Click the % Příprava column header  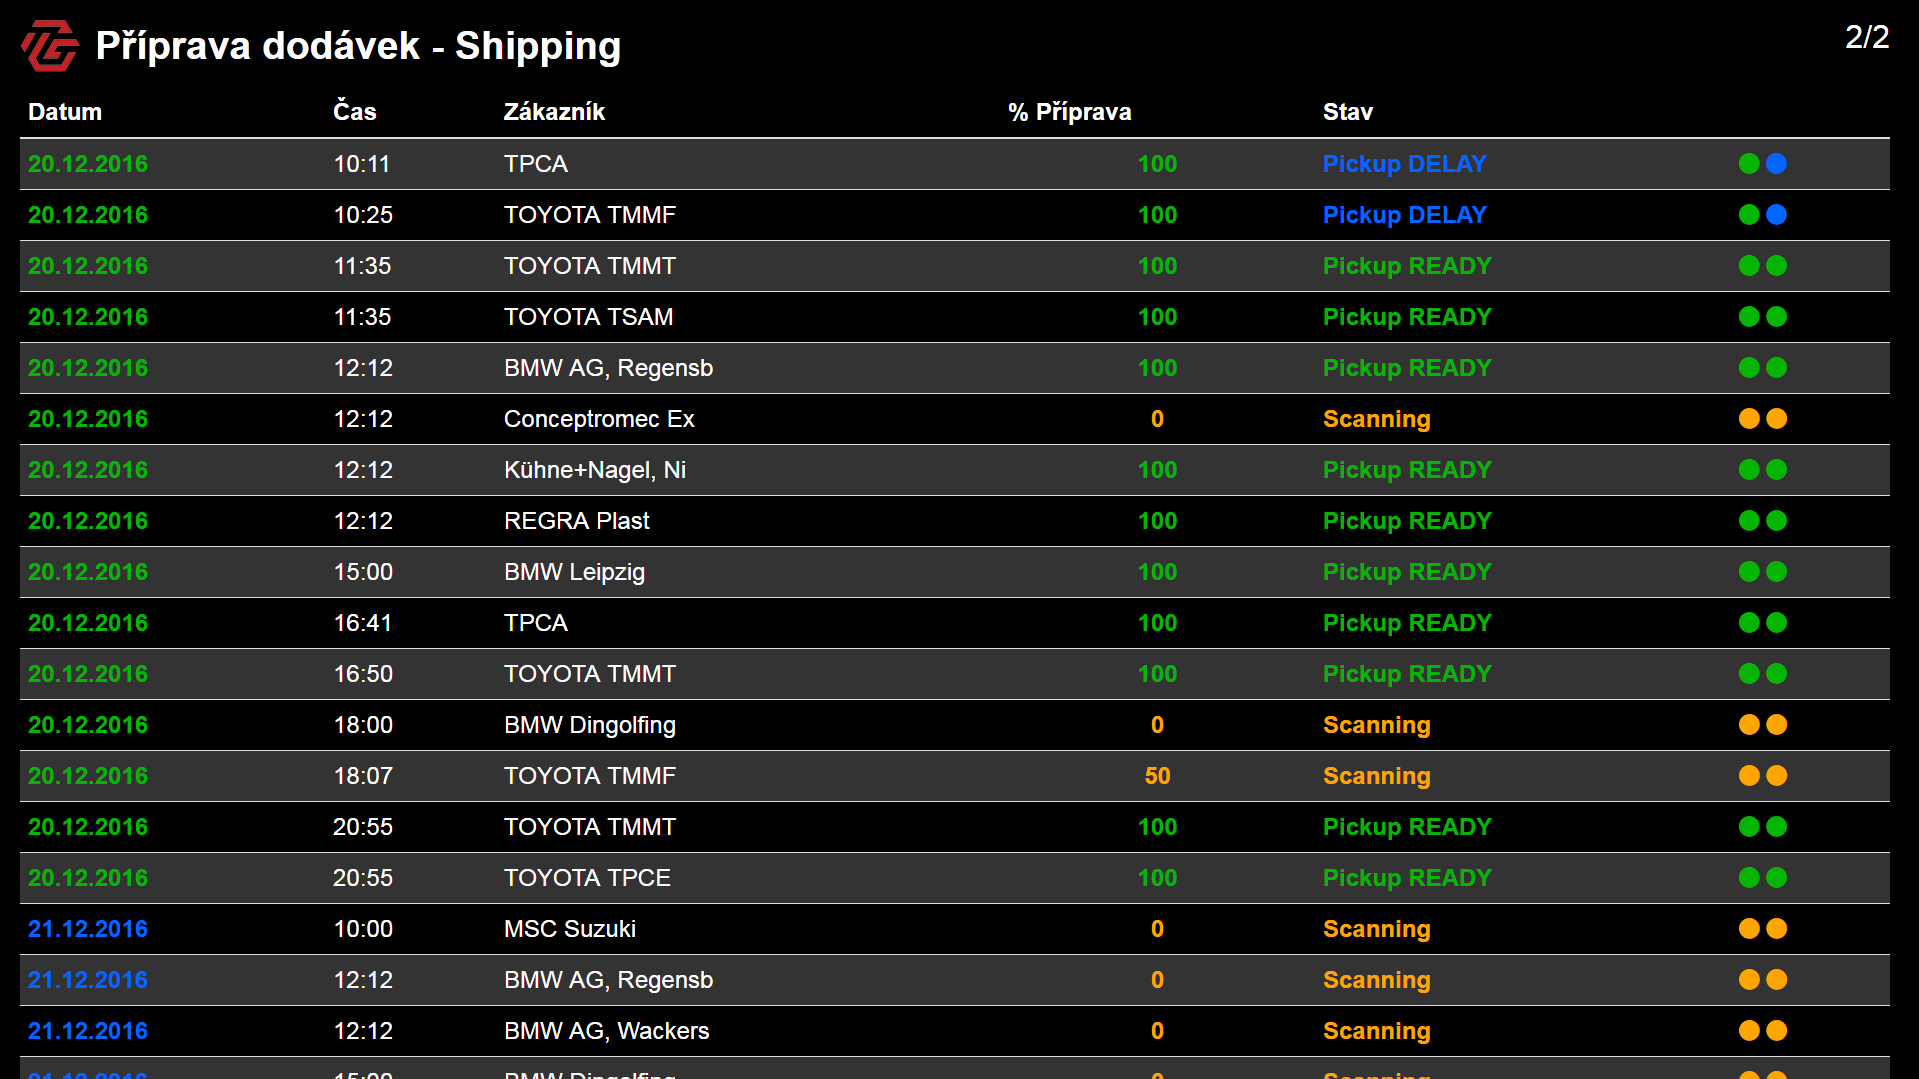[x=1070, y=112]
